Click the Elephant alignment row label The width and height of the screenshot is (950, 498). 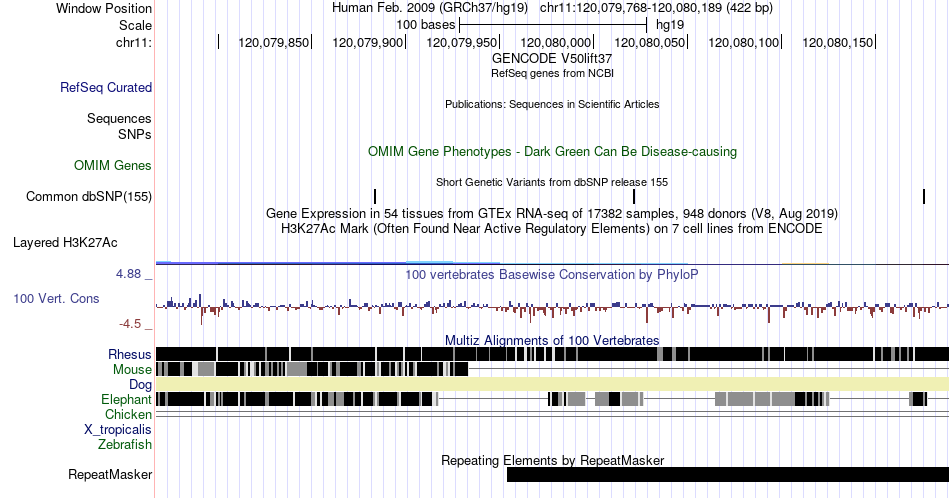click(x=127, y=399)
